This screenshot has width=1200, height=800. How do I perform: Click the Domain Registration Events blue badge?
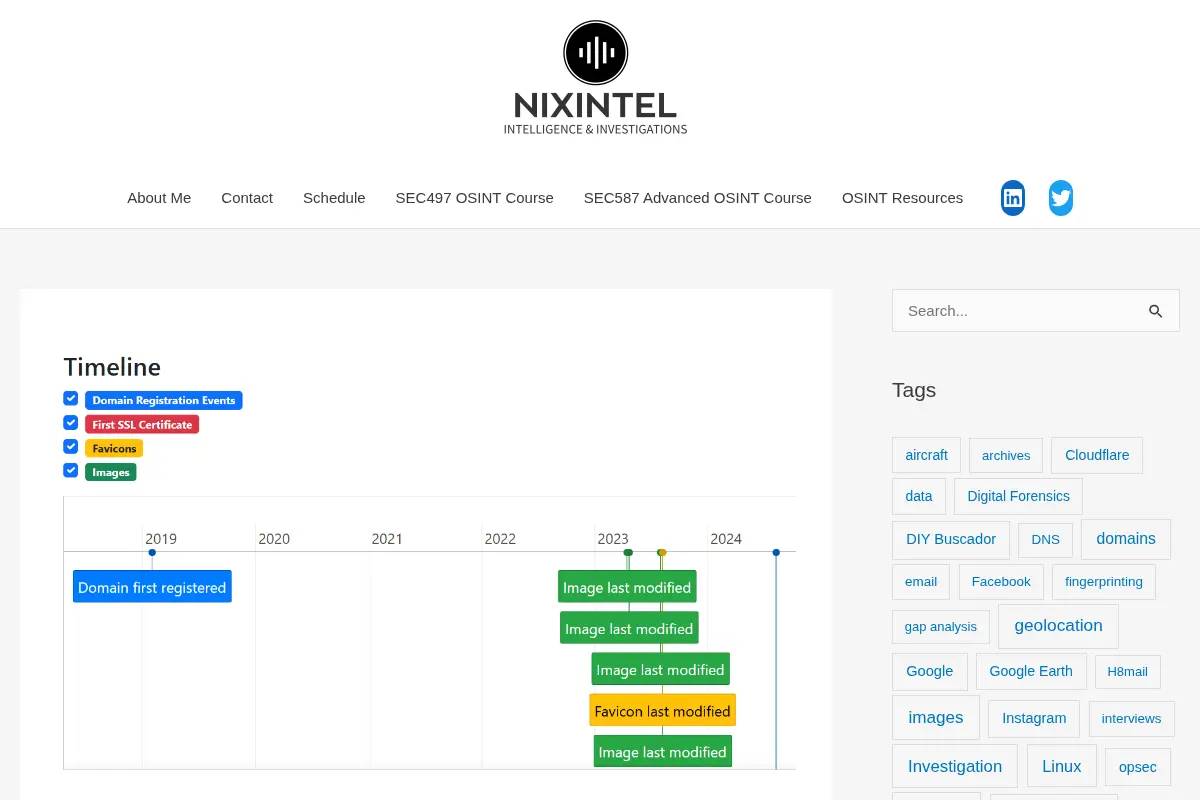click(x=164, y=400)
